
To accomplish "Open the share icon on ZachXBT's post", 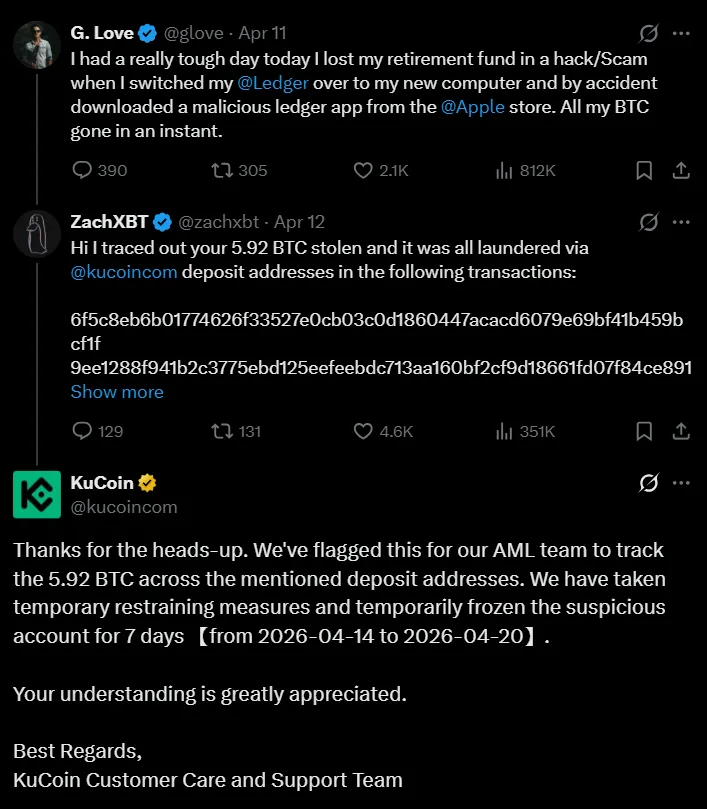I will (x=681, y=431).
